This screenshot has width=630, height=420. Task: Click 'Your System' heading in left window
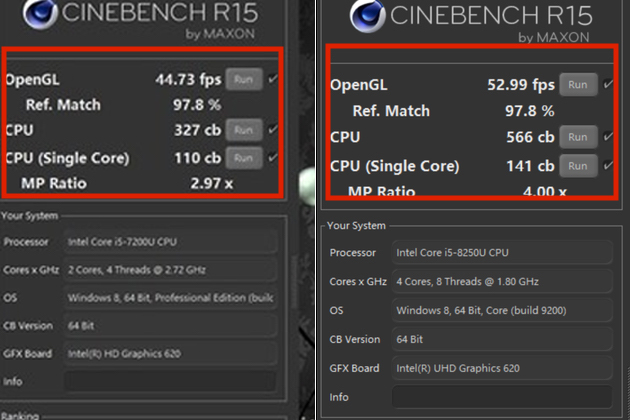coord(30,216)
